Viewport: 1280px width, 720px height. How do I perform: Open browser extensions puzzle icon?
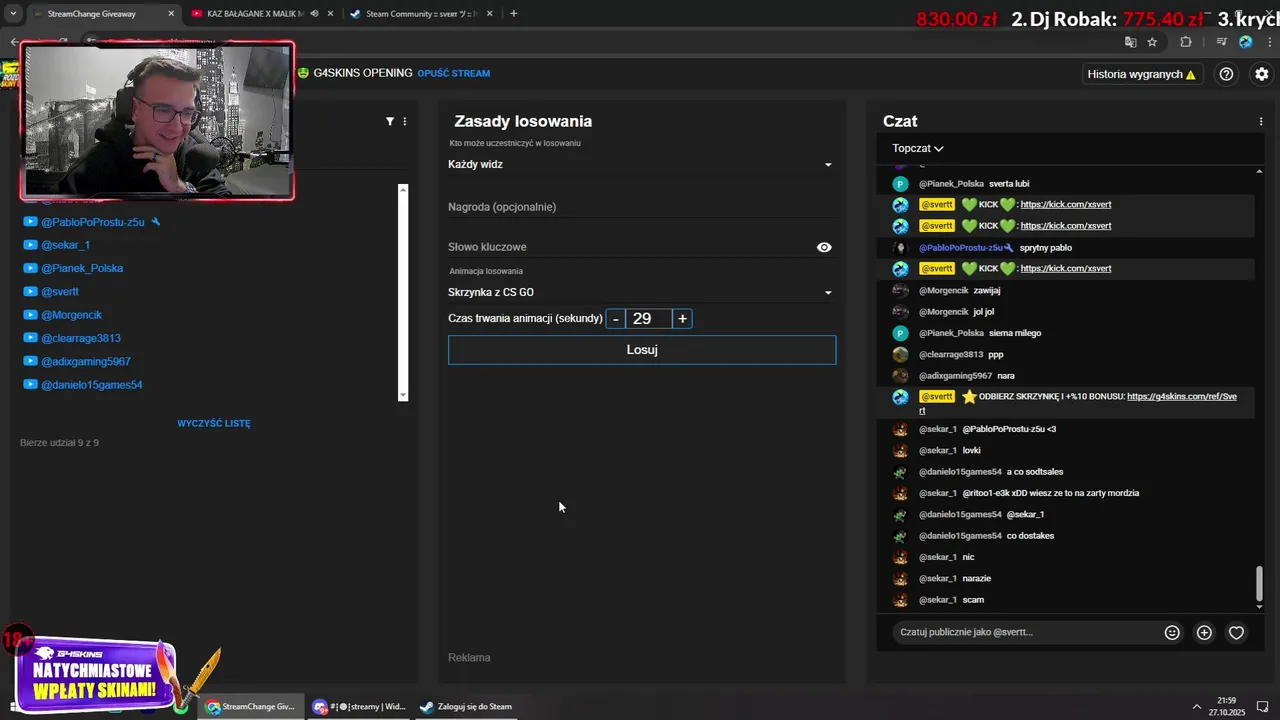pyautogui.click(x=1186, y=42)
